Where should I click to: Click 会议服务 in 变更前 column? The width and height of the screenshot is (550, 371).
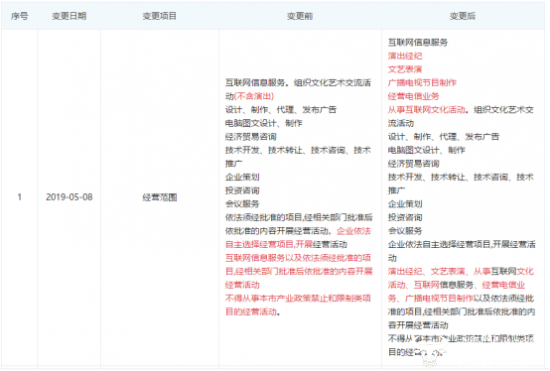[x=242, y=204]
